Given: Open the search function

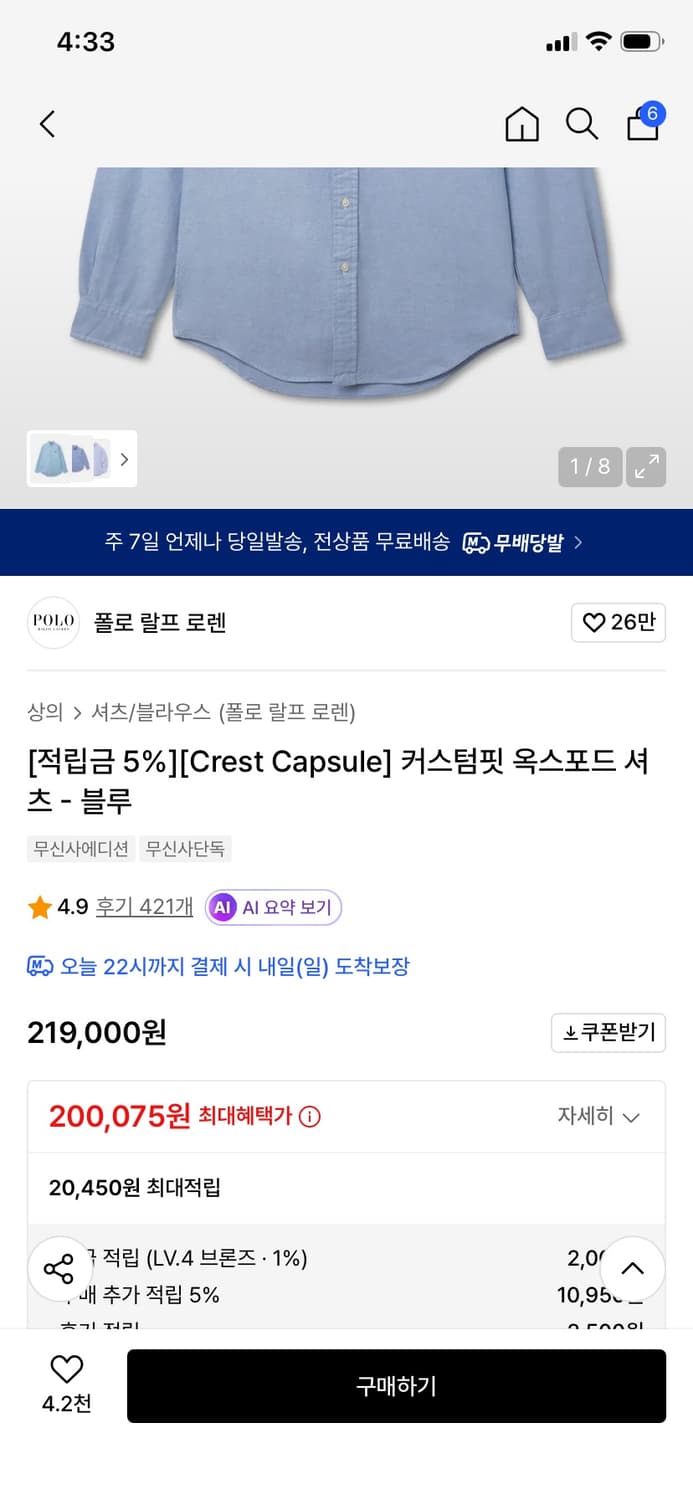Looking at the screenshot, I should pos(582,124).
